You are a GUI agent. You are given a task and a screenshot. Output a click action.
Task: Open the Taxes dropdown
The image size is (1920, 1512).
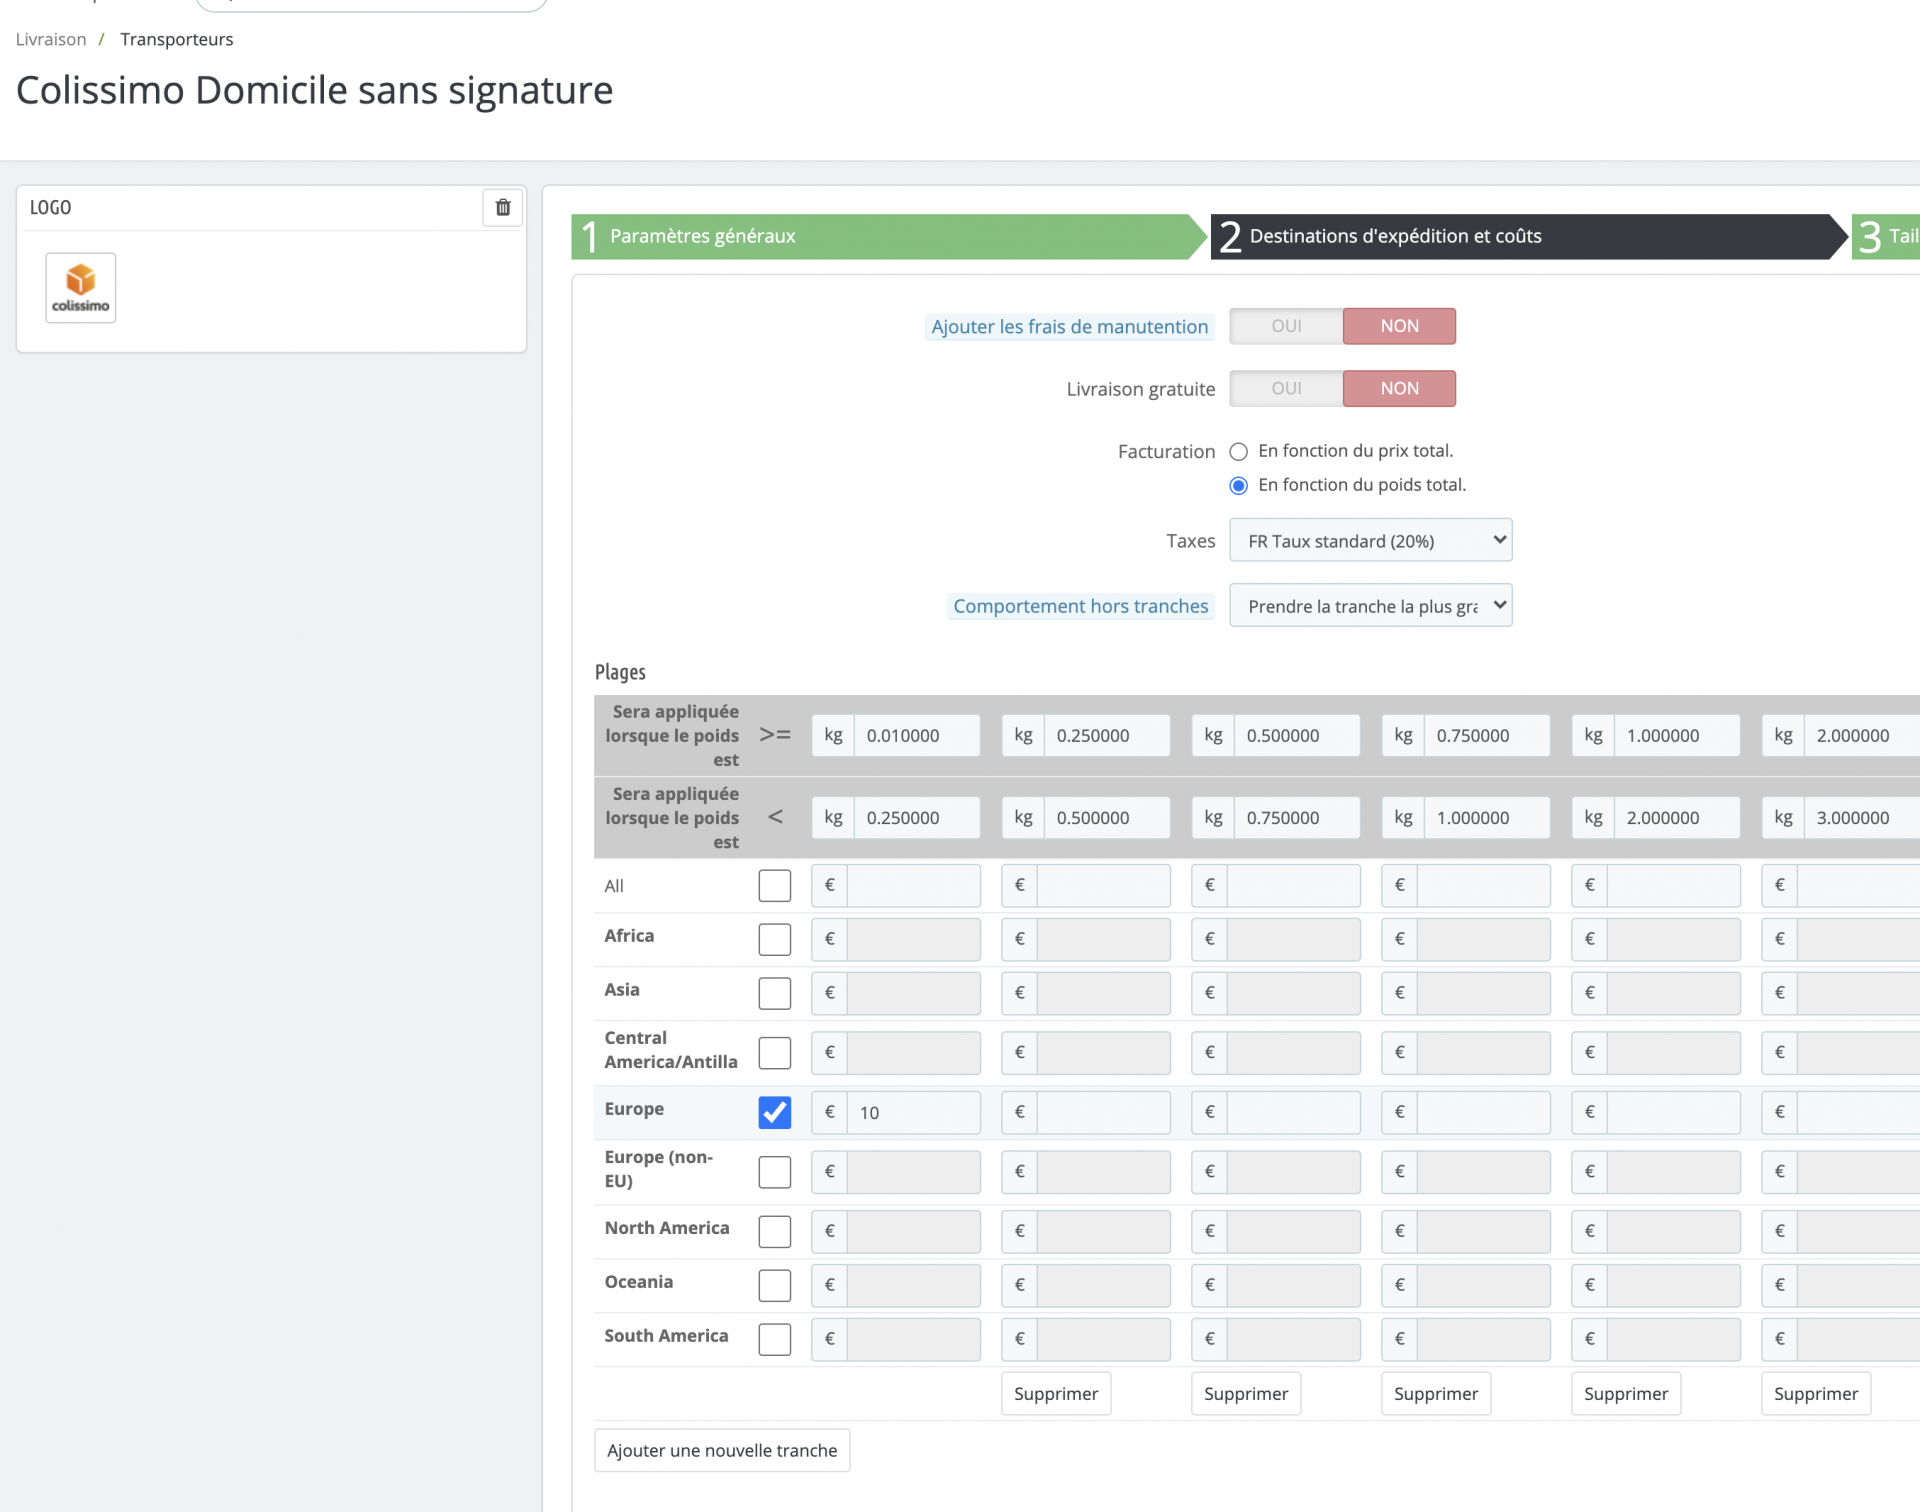(1369, 541)
